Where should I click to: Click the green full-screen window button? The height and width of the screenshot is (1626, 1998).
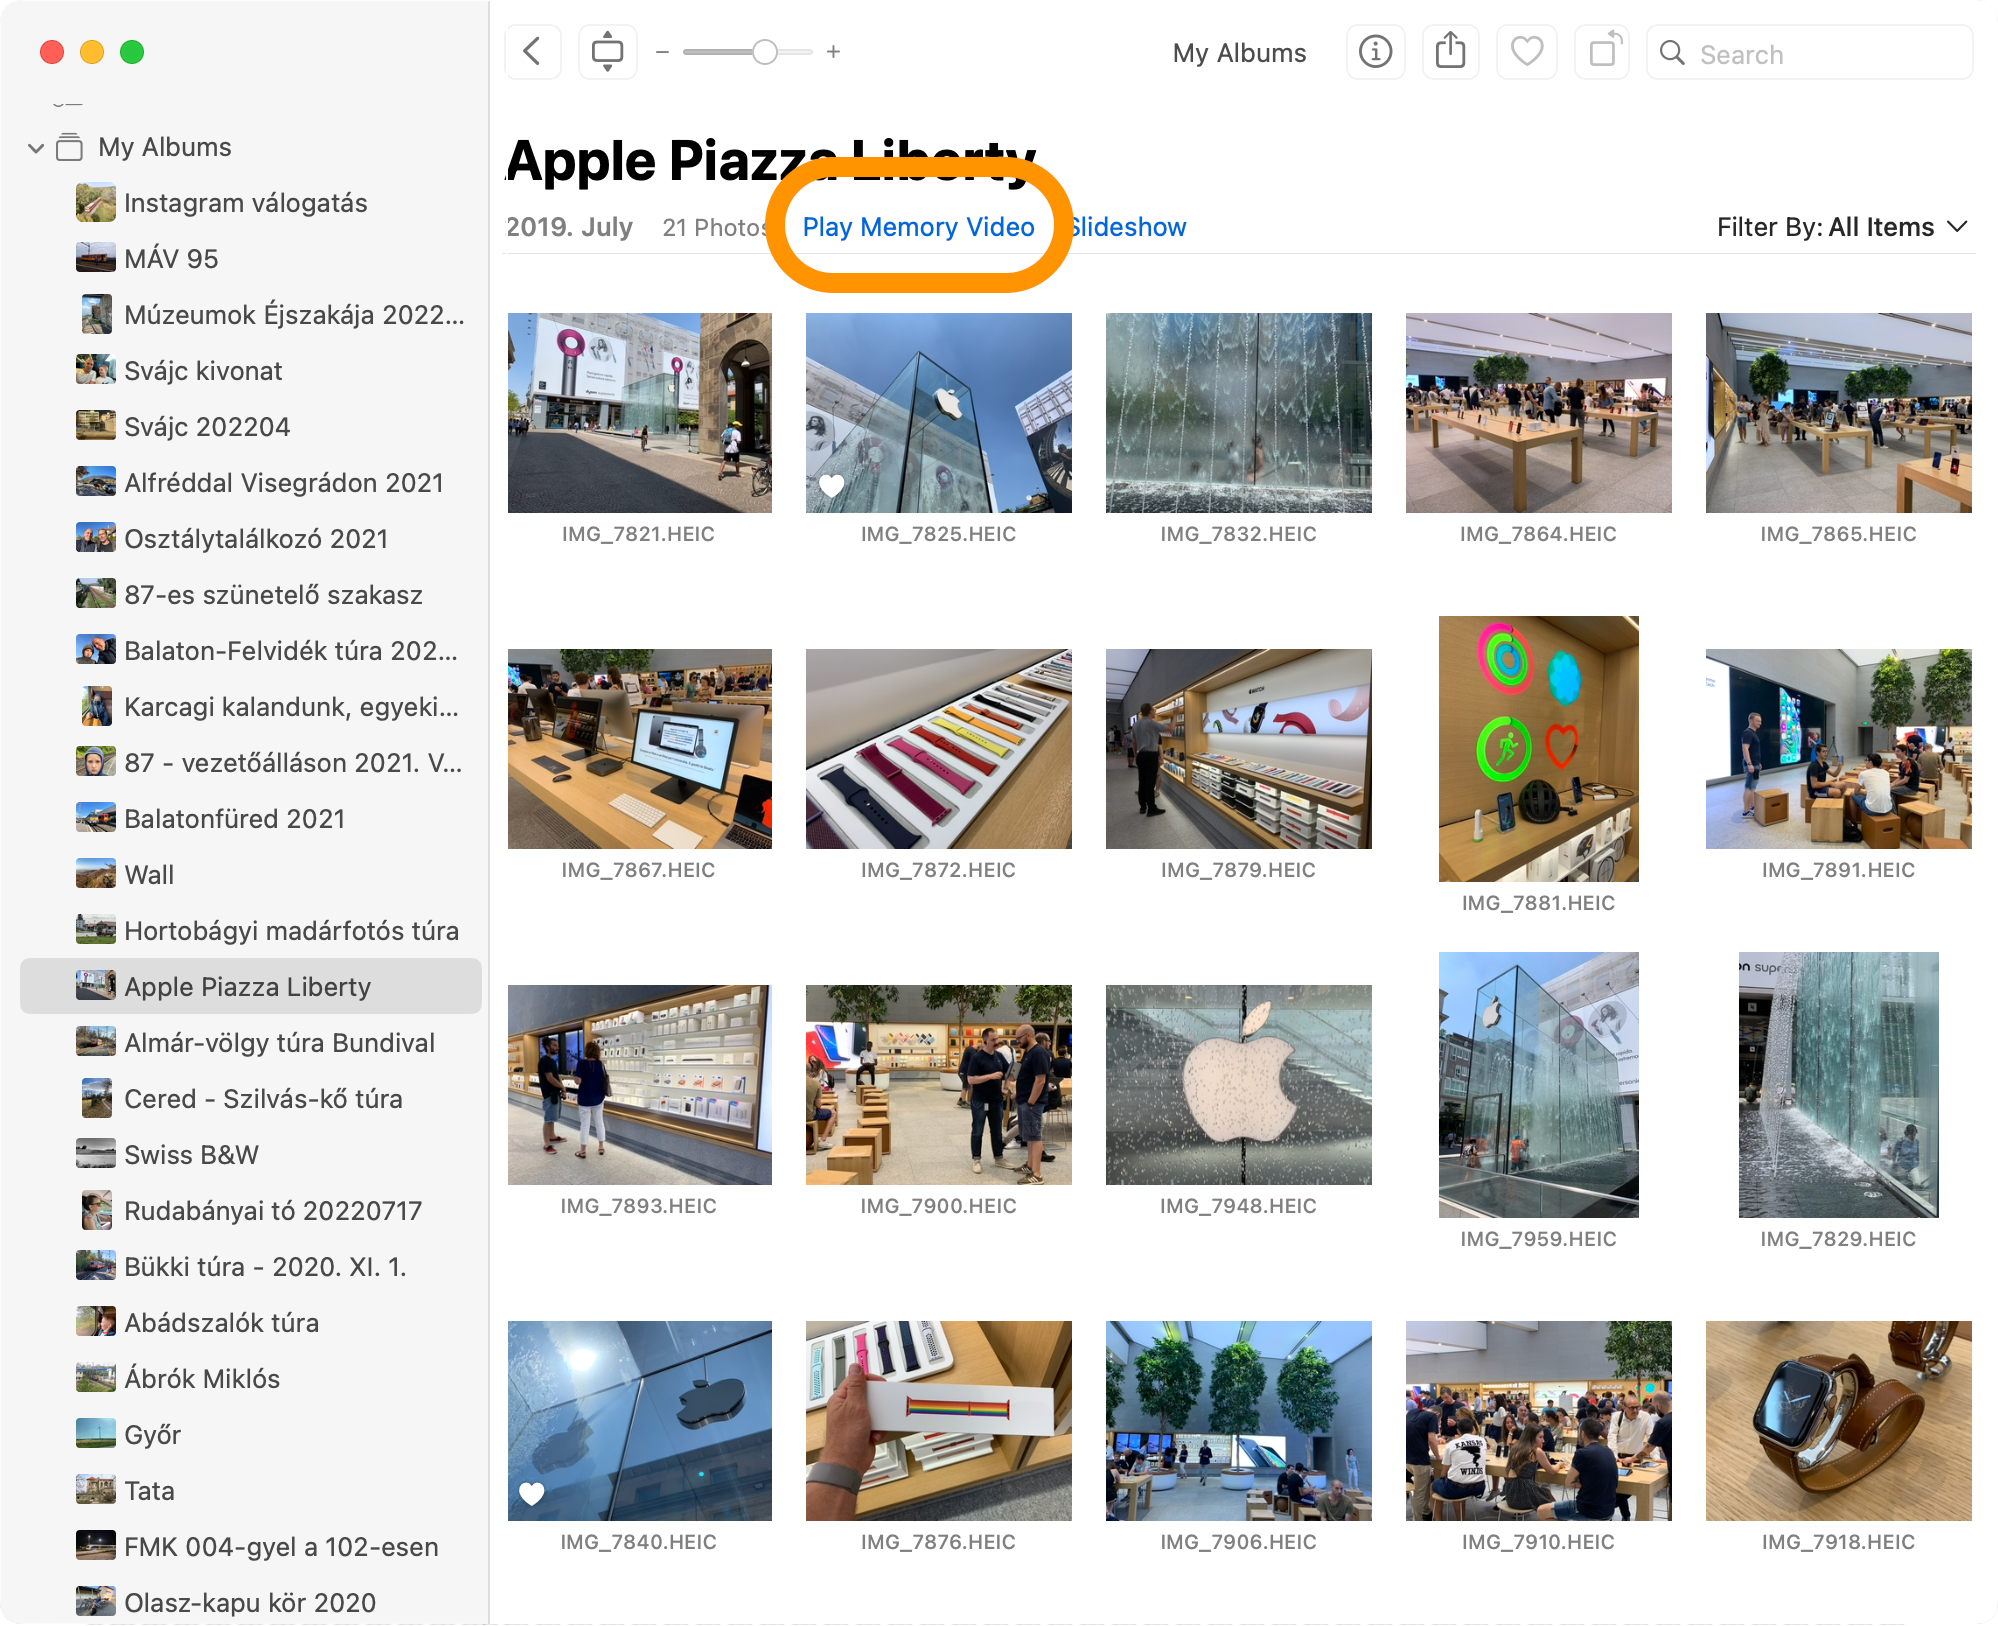click(132, 52)
